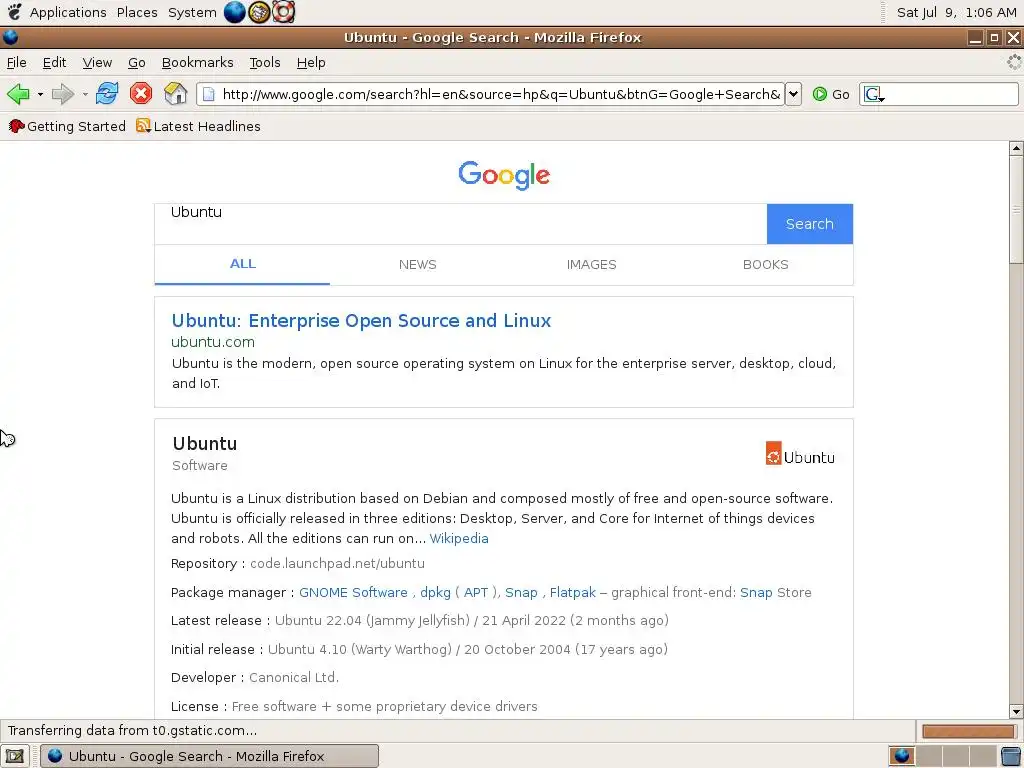1024x768 pixels.
Task: Open the GNOME Software link
Action: click(353, 592)
